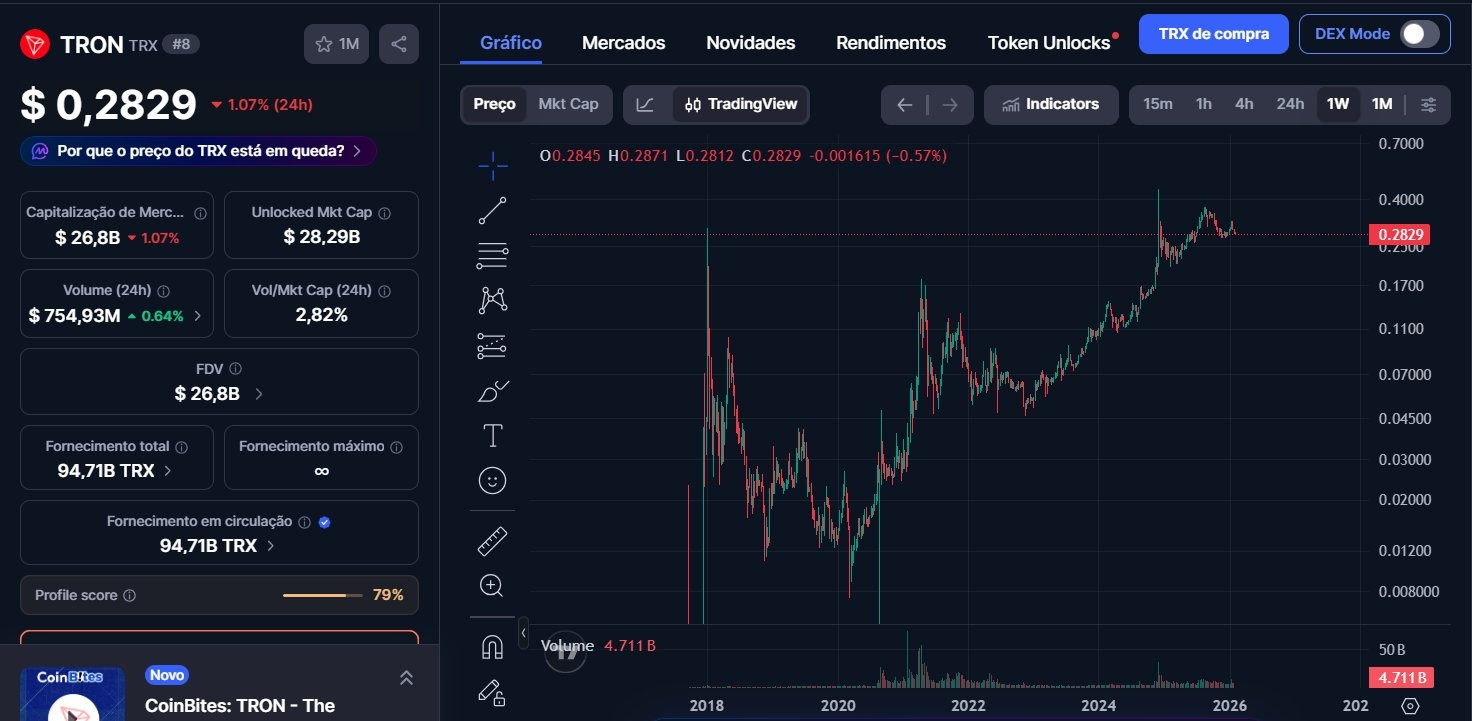Add TRON to watchlist star button
Viewport: 1472px width, 721px height.
point(337,44)
